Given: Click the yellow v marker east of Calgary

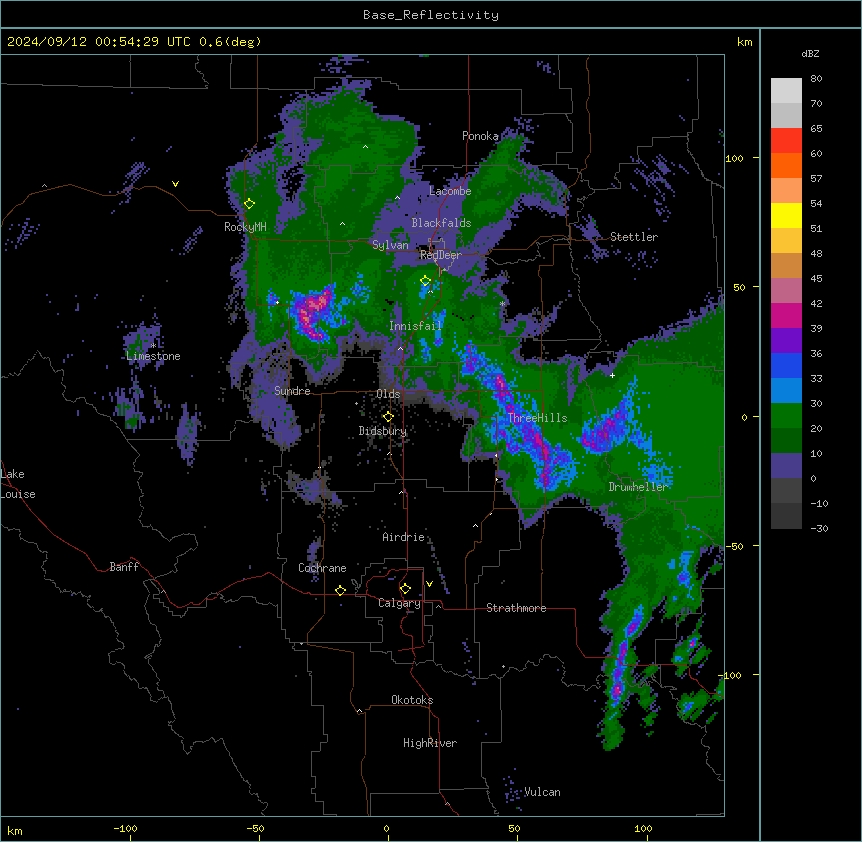Looking at the screenshot, I should pos(429,584).
